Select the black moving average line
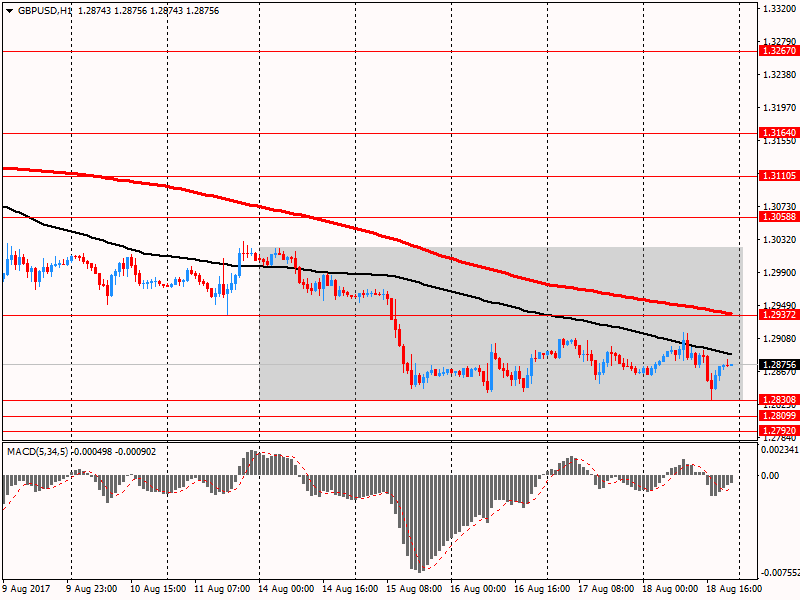This screenshot has width=800, height=600. point(357,274)
